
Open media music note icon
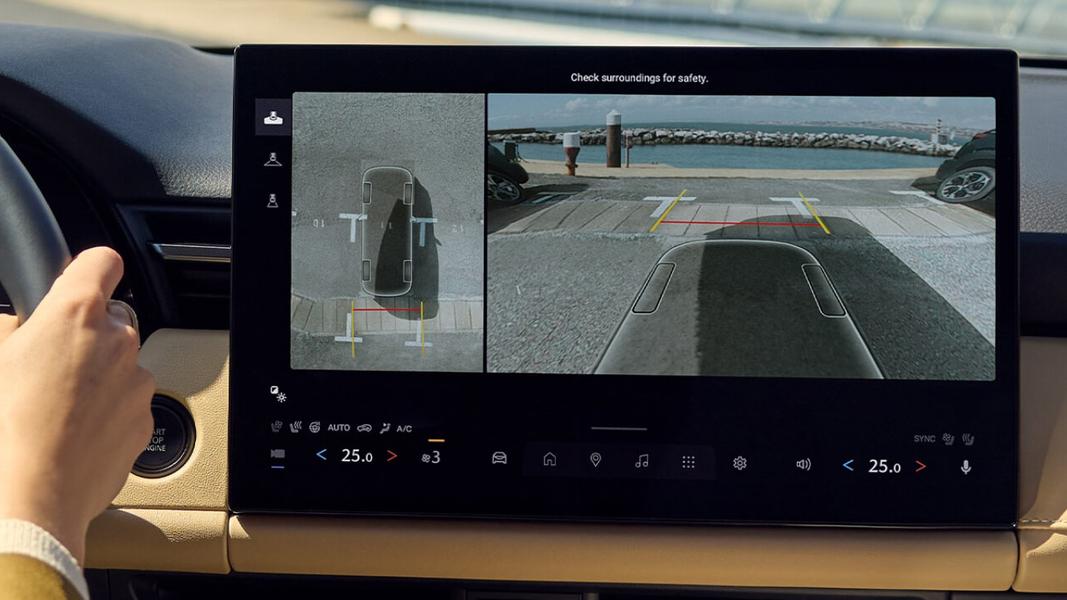coord(641,461)
